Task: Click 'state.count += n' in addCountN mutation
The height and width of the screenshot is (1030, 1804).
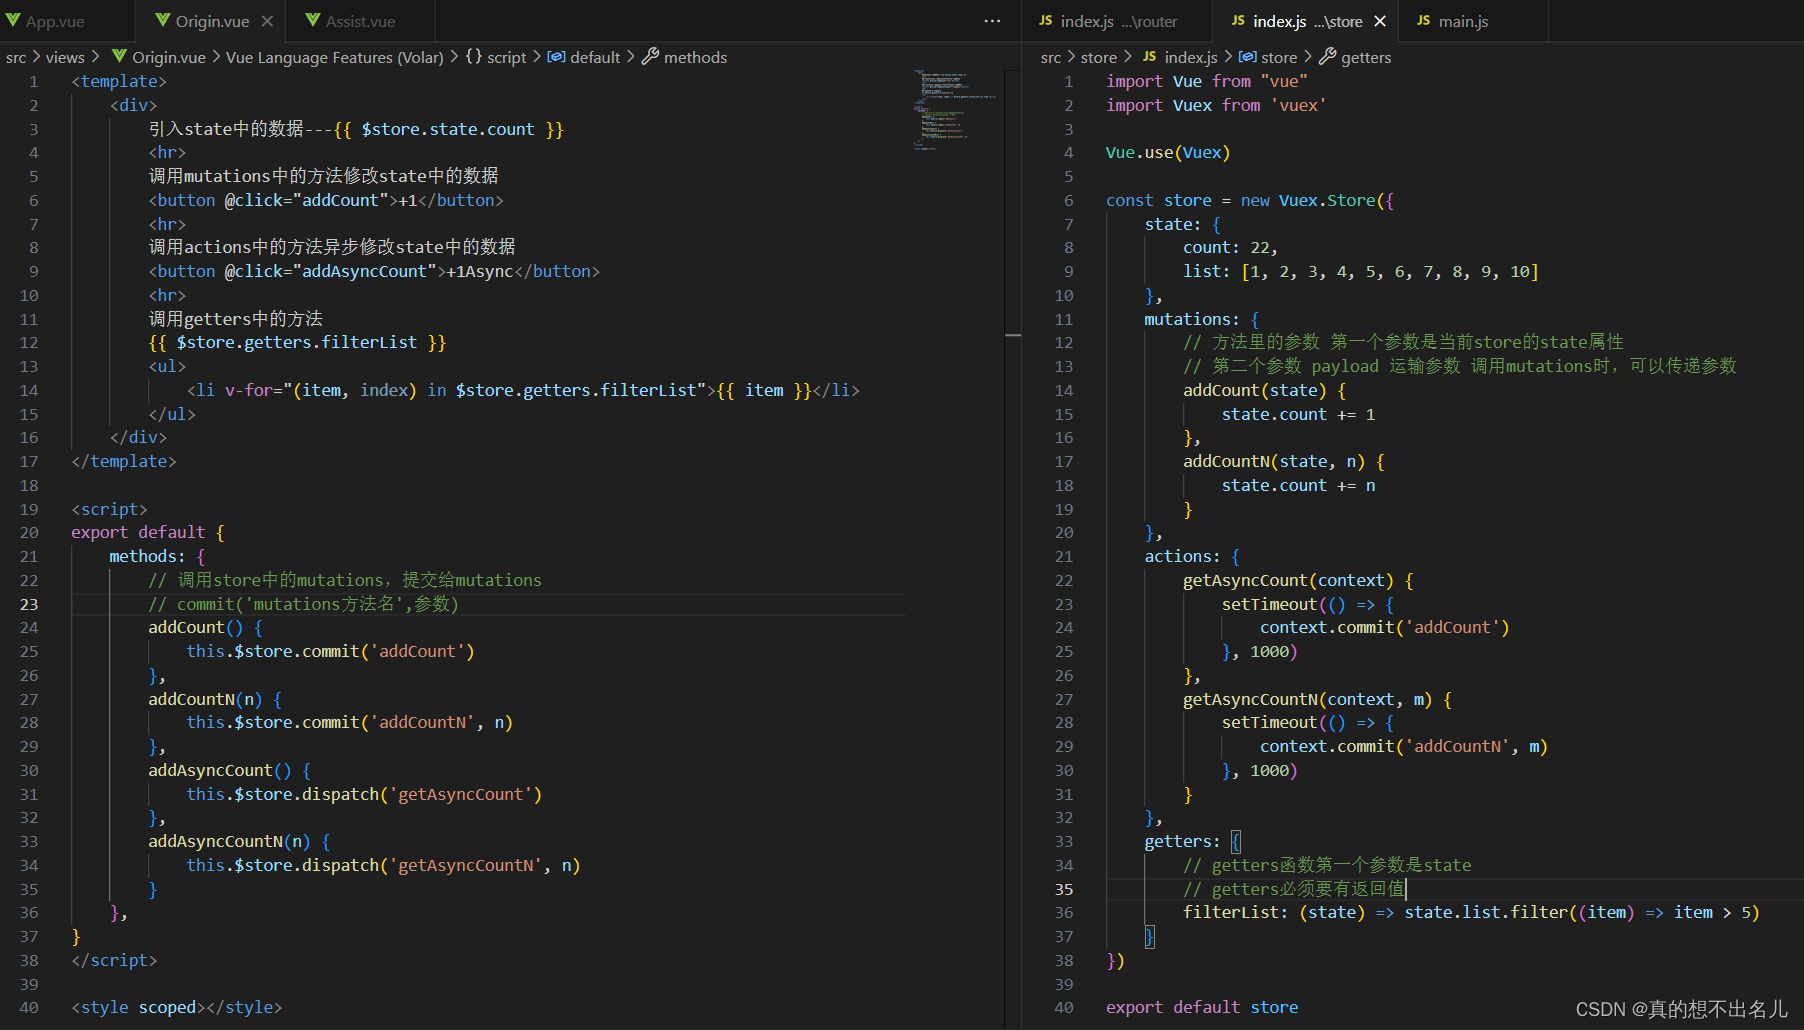Action: [1298, 485]
